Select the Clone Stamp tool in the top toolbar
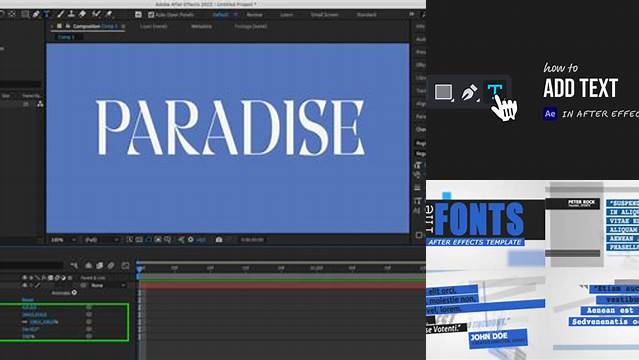The height and width of the screenshot is (360, 639). tap(71, 14)
